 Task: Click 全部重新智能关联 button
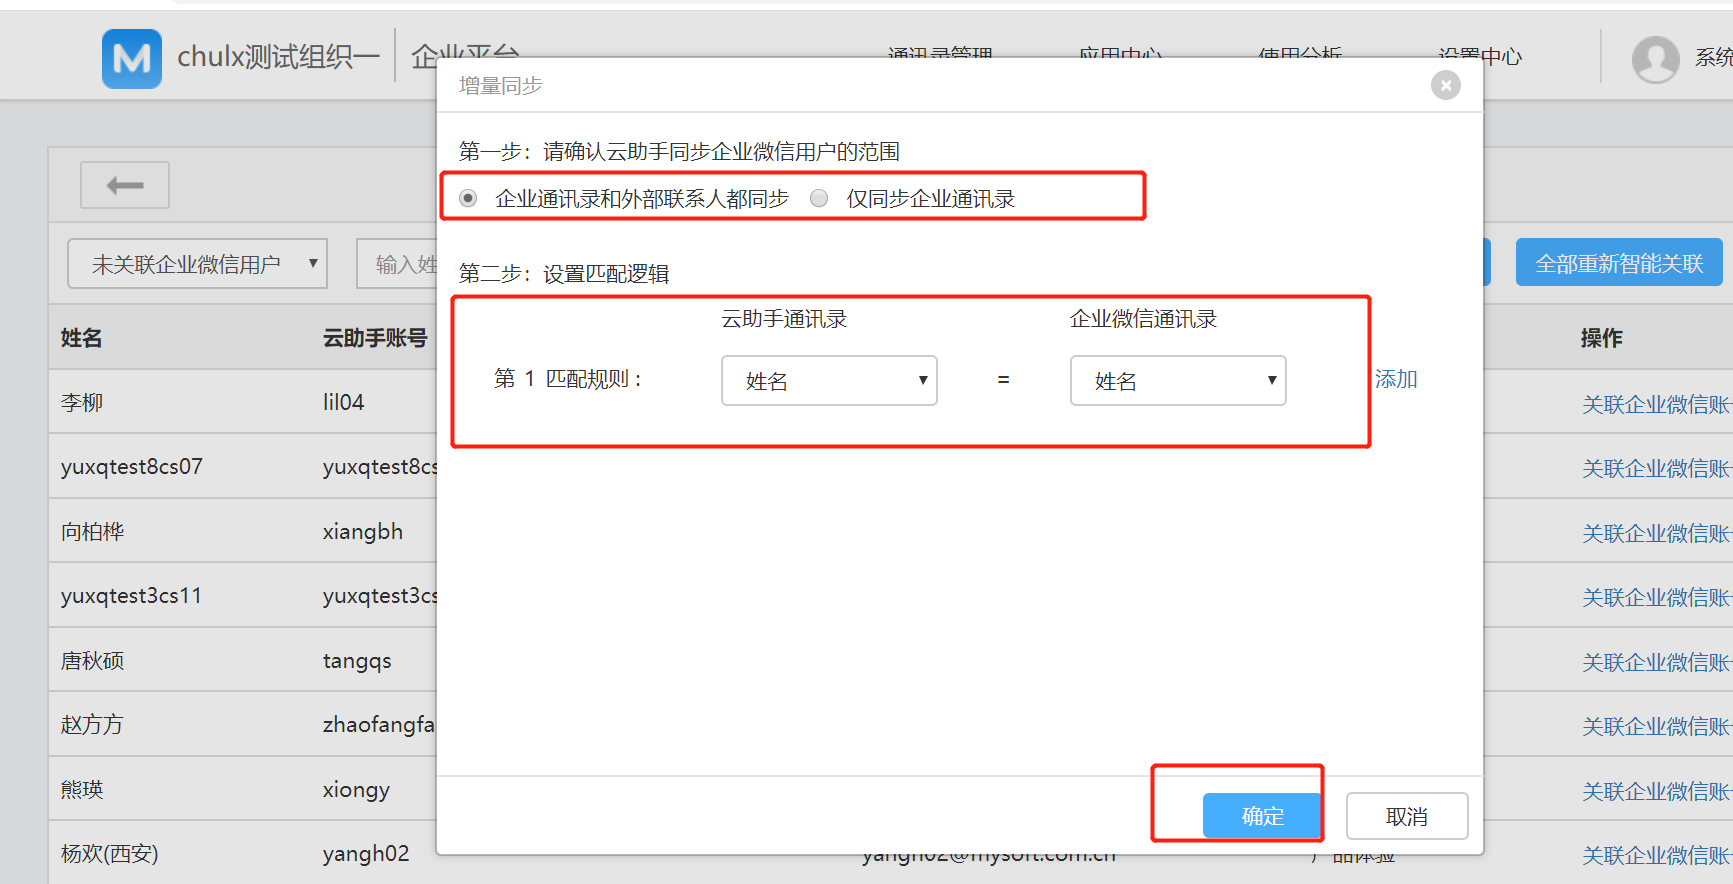tap(1619, 263)
